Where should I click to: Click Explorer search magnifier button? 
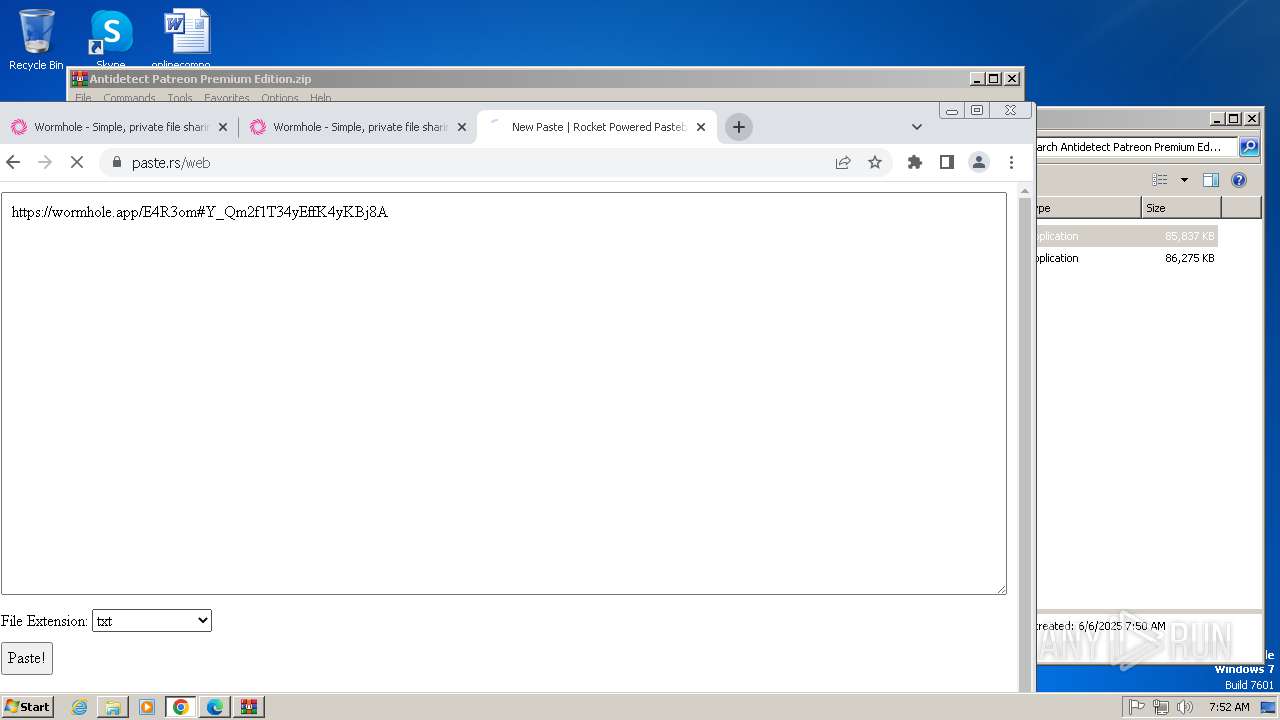point(1249,147)
